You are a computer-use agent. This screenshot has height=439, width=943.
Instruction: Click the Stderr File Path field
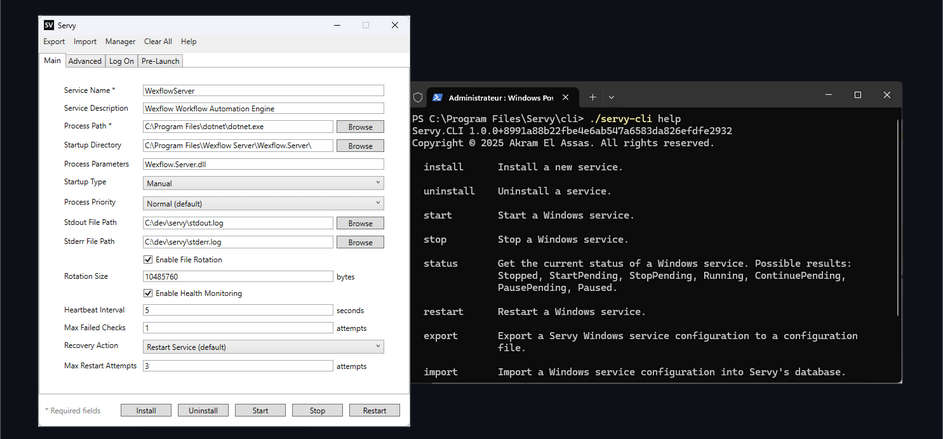click(238, 242)
